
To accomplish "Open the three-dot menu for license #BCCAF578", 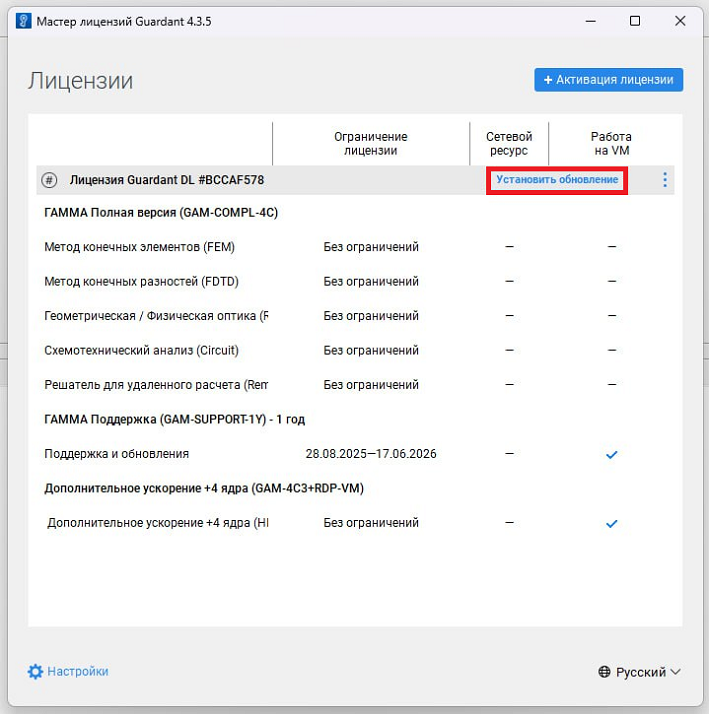I will pyautogui.click(x=665, y=180).
